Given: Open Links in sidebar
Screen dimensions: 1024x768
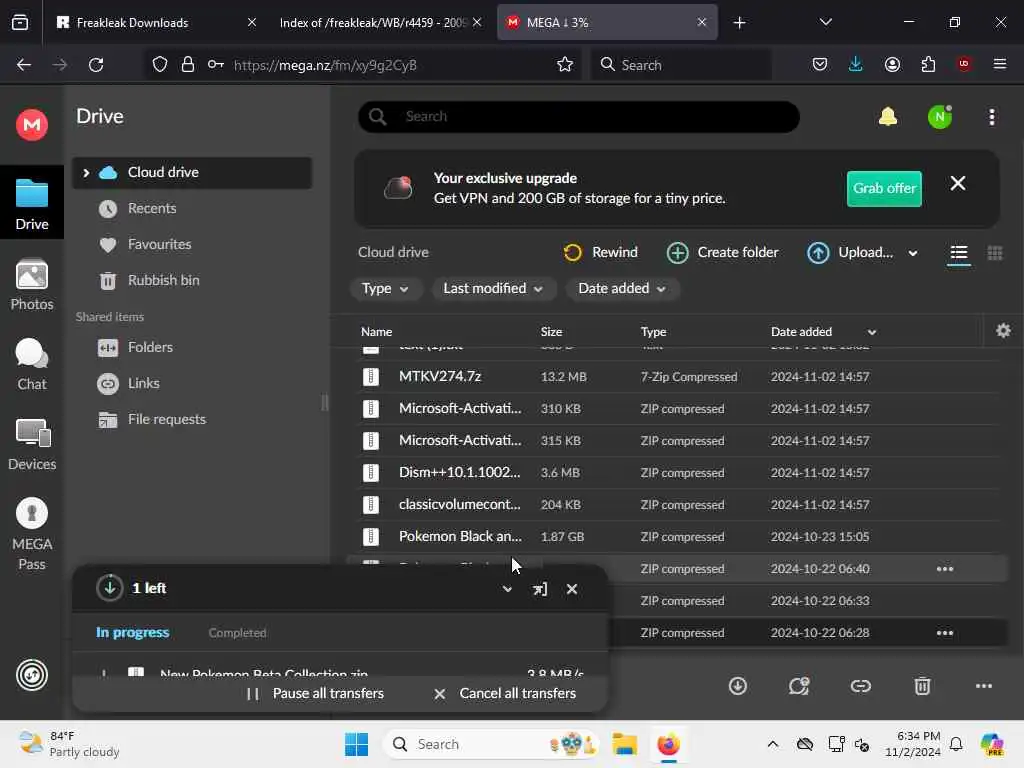Looking at the screenshot, I should (x=144, y=383).
